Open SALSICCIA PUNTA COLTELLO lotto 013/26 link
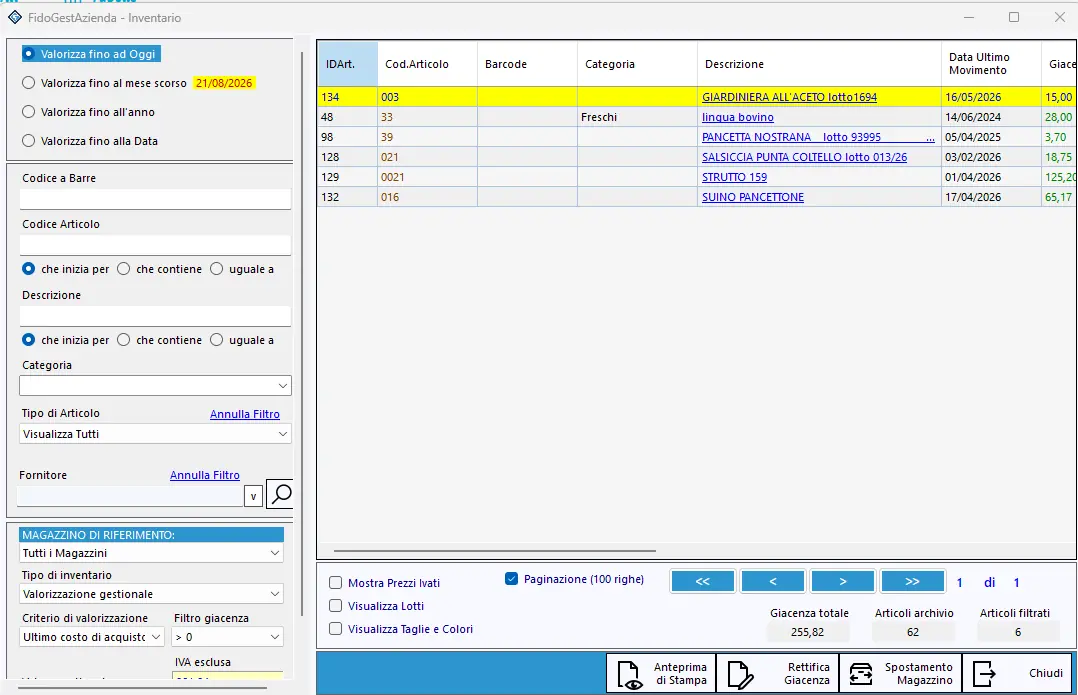1078x695 pixels. click(x=804, y=157)
